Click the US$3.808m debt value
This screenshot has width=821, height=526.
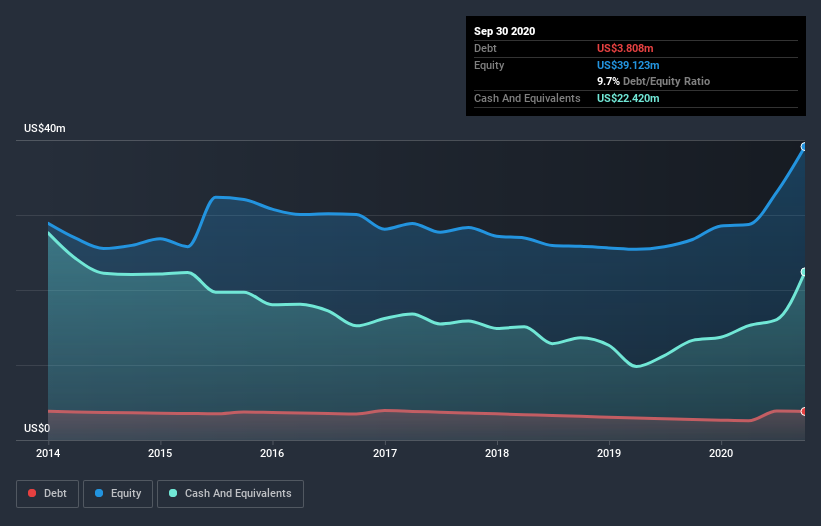[x=625, y=48]
